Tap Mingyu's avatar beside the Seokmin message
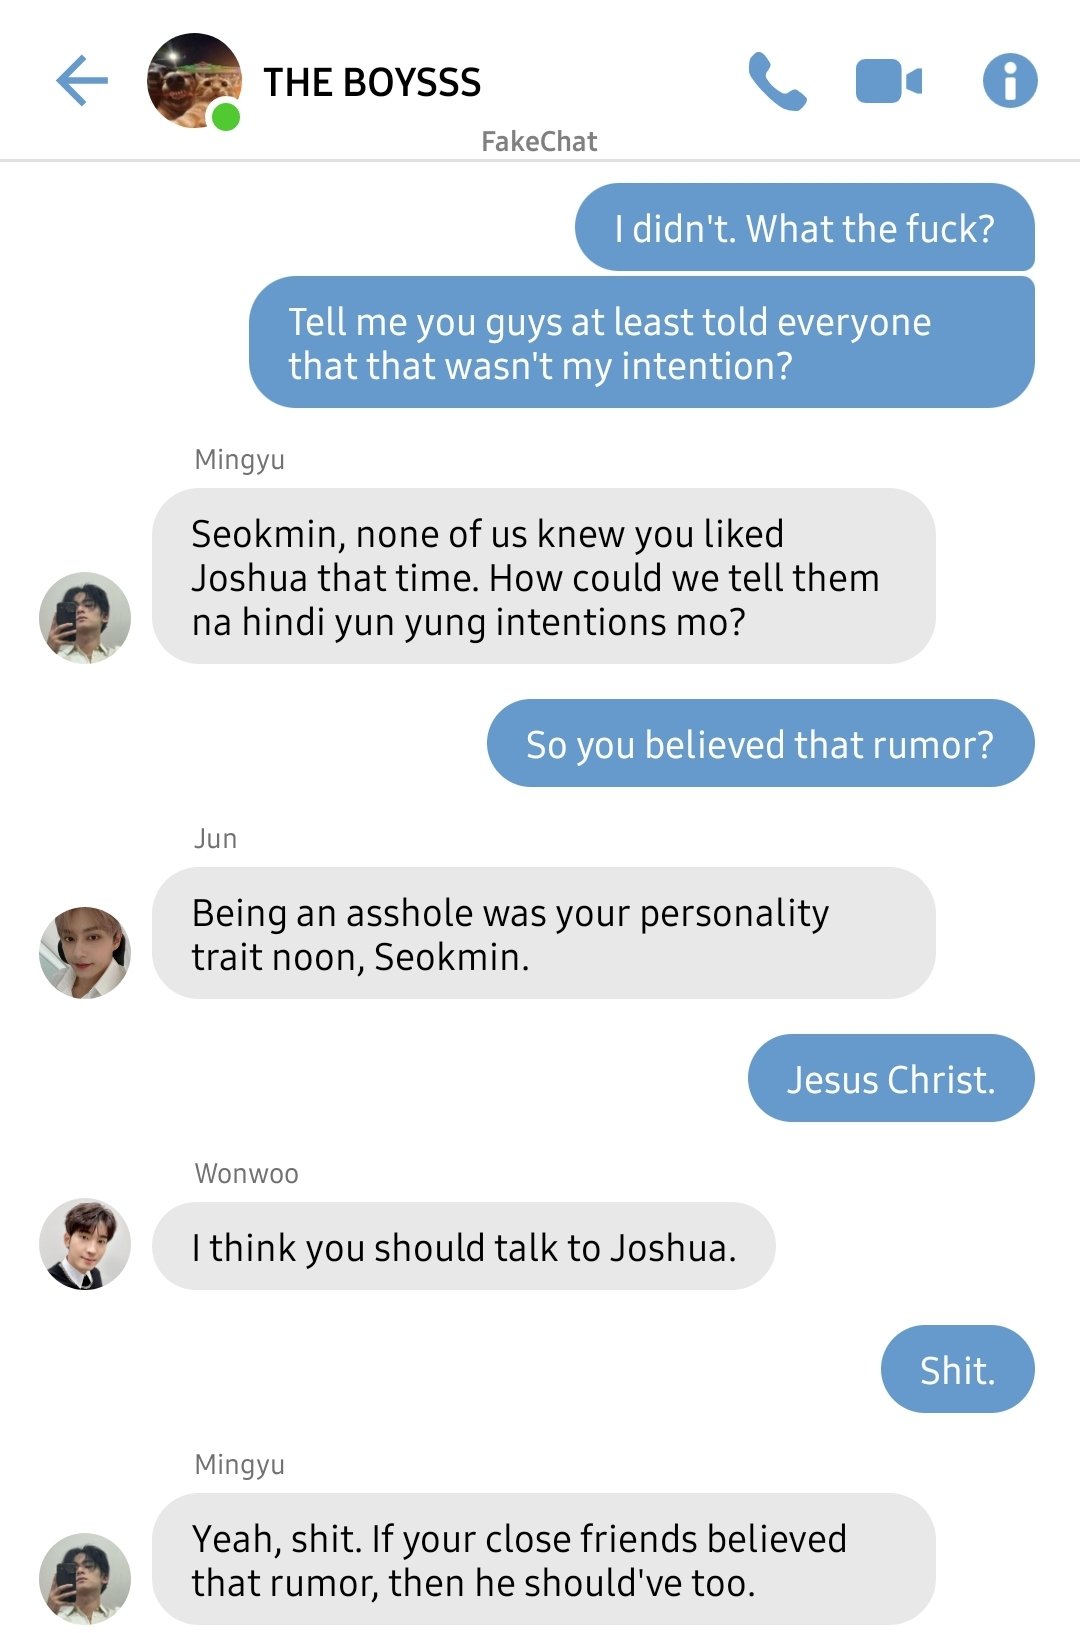This screenshot has height=1633, width=1080. point(85,618)
